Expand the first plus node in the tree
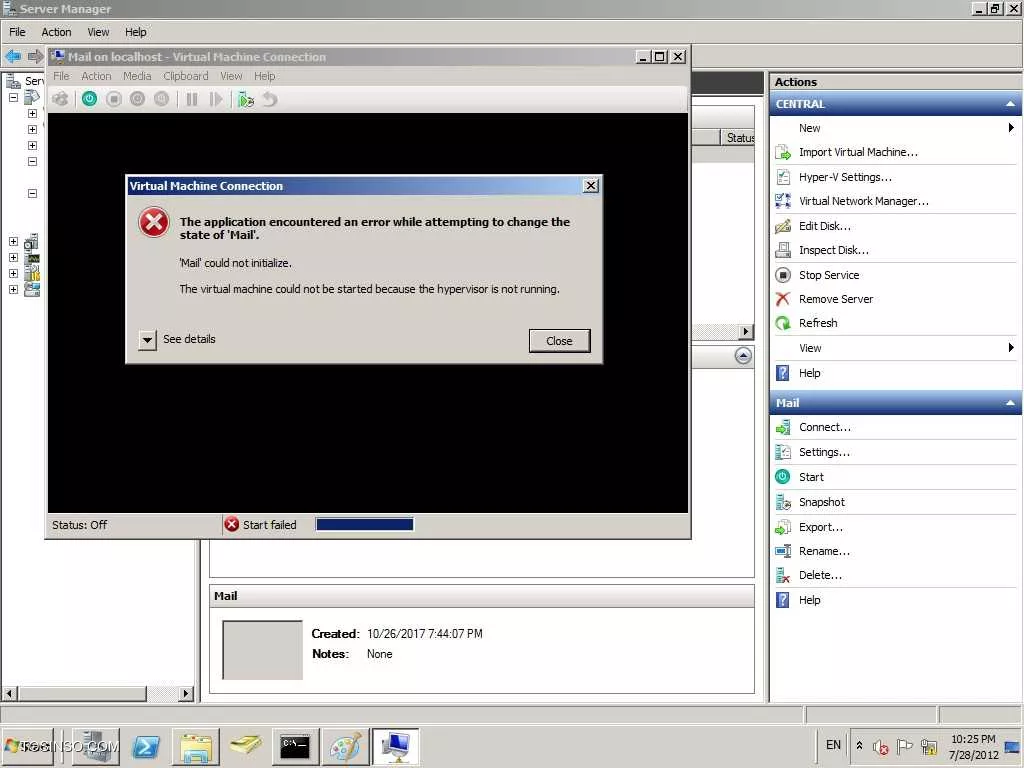Screen dimensions: 1024x768 [x=32, y=114]
